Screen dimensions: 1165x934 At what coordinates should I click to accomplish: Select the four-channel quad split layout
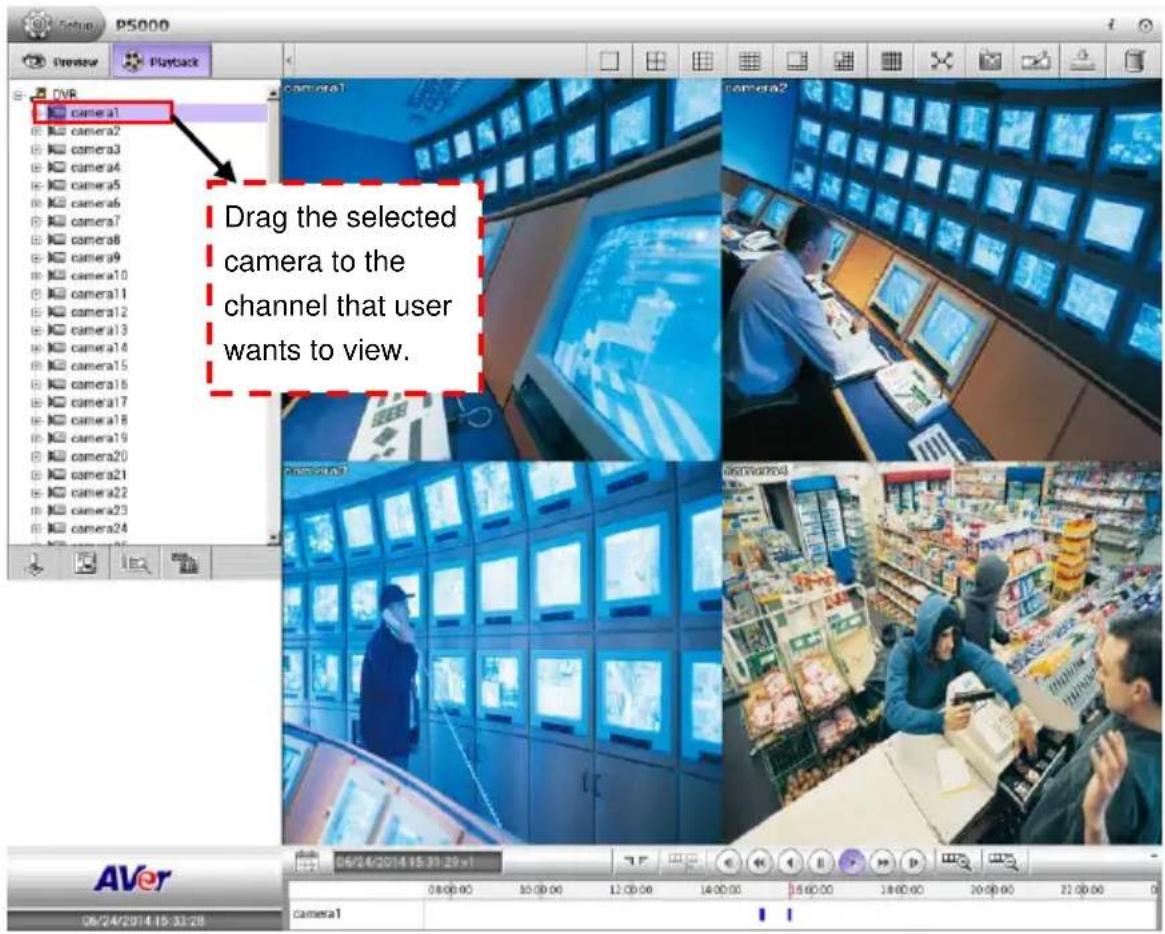(655, 61)
